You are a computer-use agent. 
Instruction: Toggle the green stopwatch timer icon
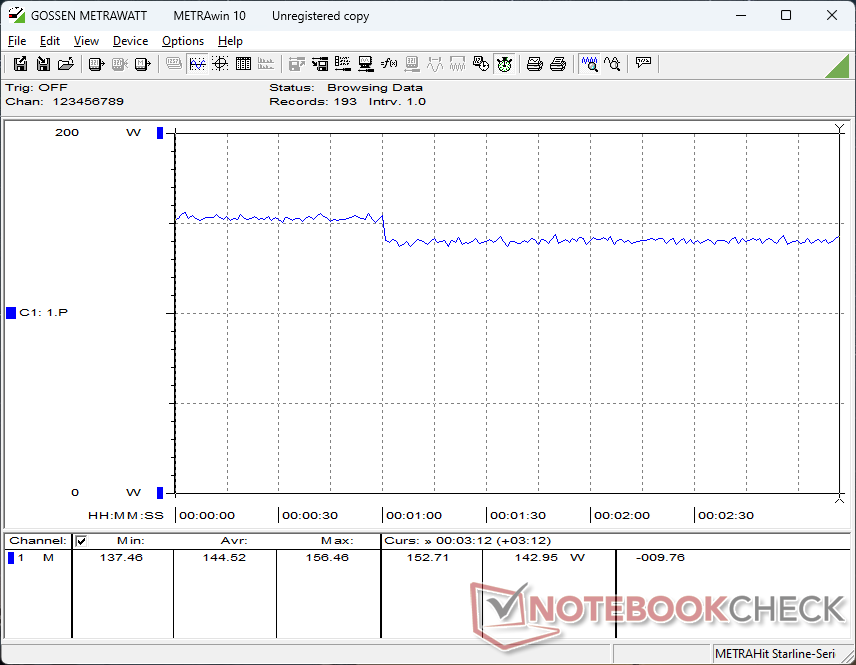click(x=504, y=64)
